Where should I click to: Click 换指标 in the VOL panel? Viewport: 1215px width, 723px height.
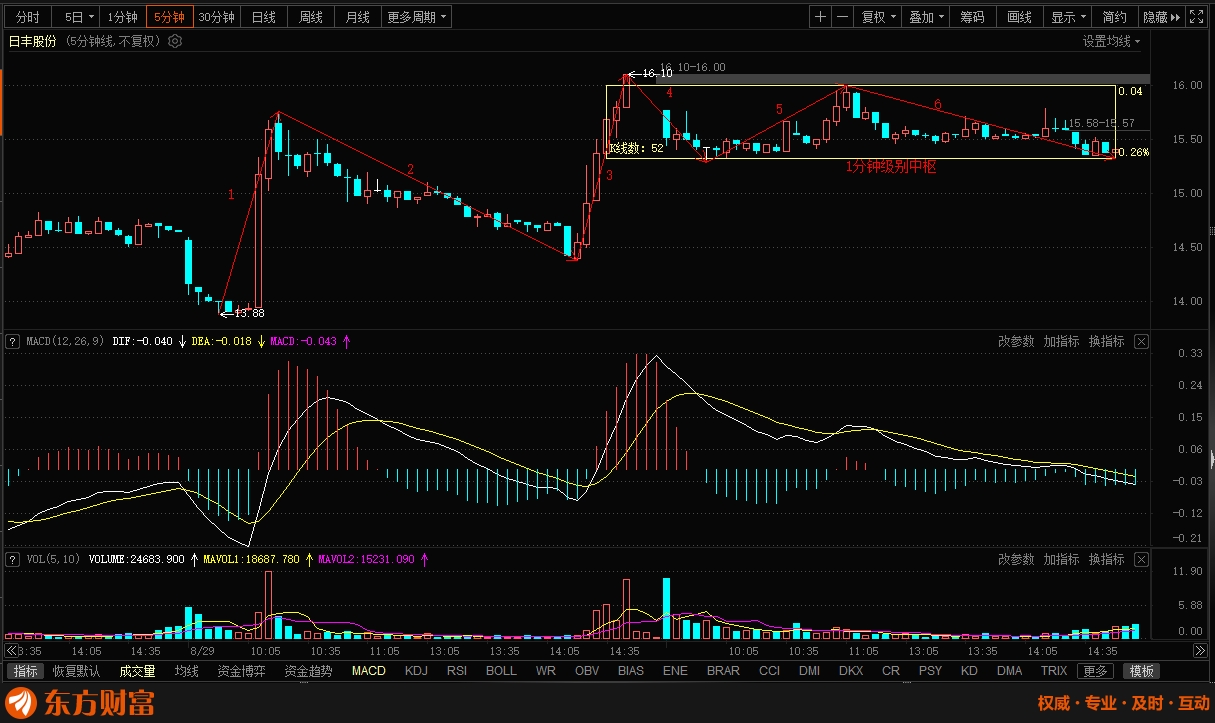tap(1107, 560)
